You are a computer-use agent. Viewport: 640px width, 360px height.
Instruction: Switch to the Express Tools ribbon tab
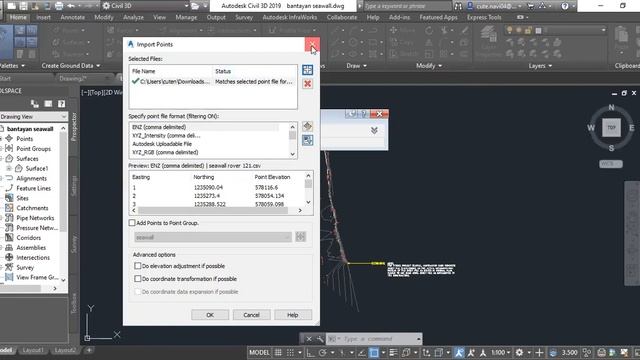click(484, 18)
